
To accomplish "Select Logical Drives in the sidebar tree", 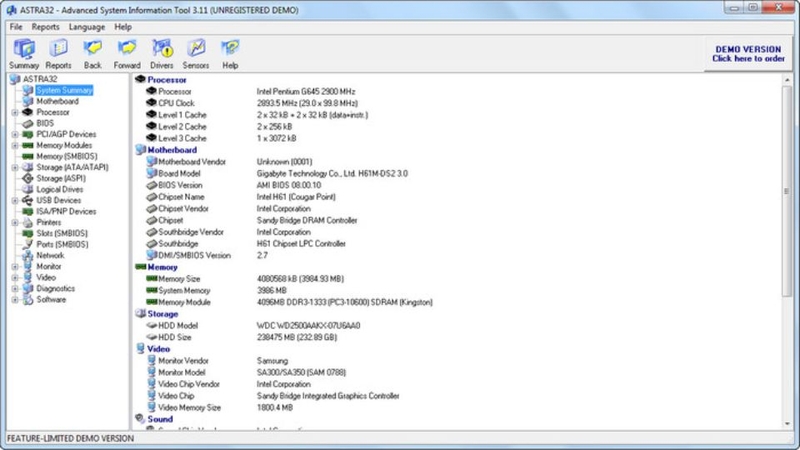I will [x=60, y=189].
